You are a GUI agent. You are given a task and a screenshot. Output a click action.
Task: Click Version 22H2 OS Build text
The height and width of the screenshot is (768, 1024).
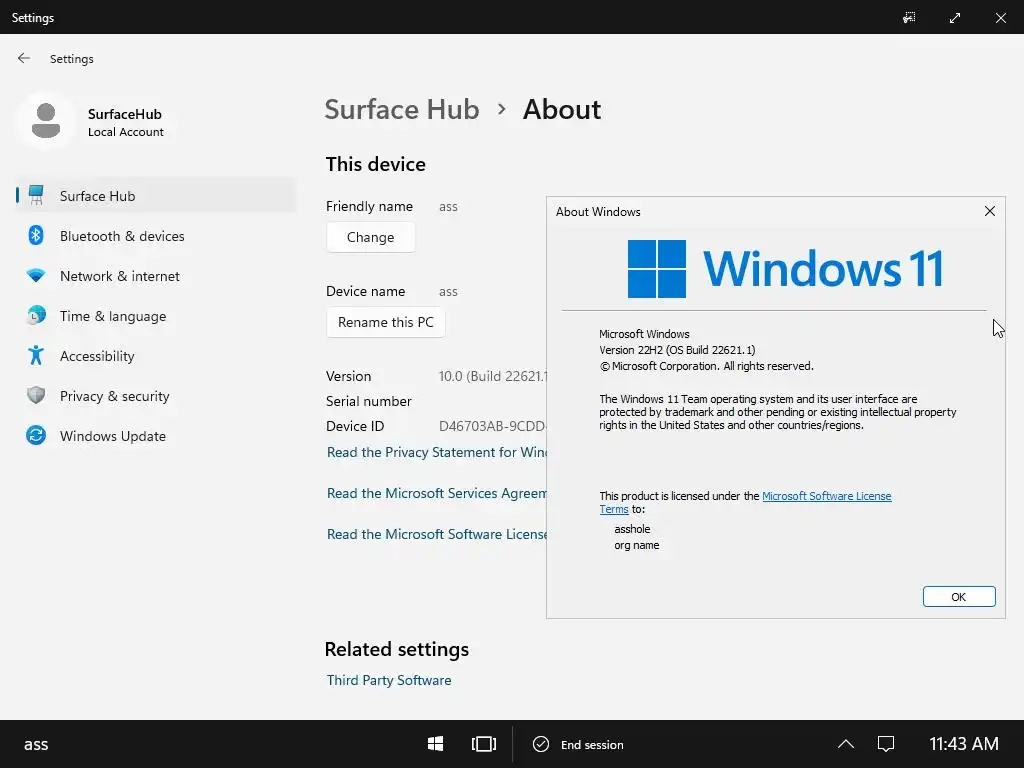point(677,350)
